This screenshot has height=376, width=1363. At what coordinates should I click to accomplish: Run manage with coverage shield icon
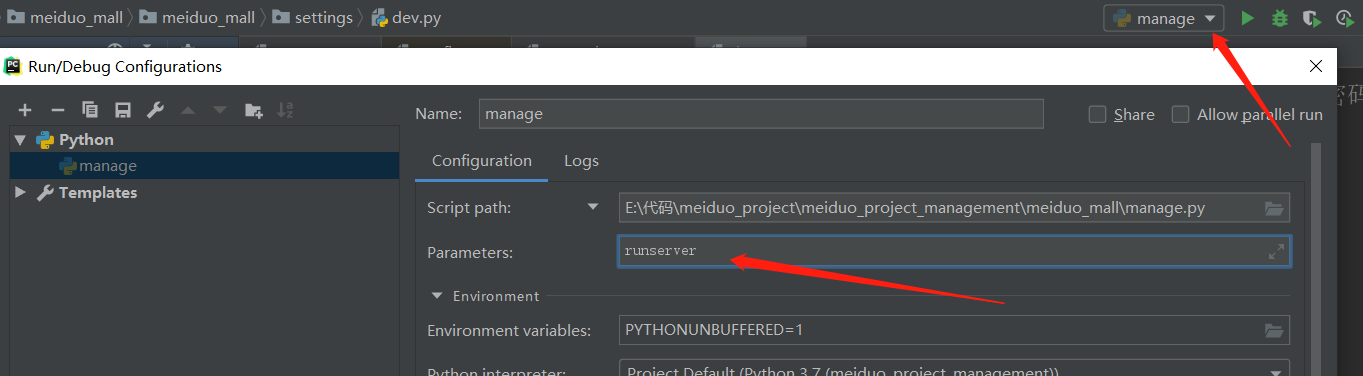point(1311,18)
